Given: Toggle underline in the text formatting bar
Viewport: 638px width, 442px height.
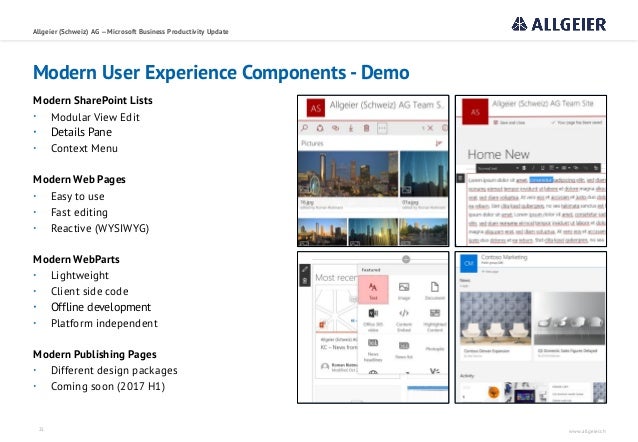Looking at the screenshot, I should click(x=542, y=168).
